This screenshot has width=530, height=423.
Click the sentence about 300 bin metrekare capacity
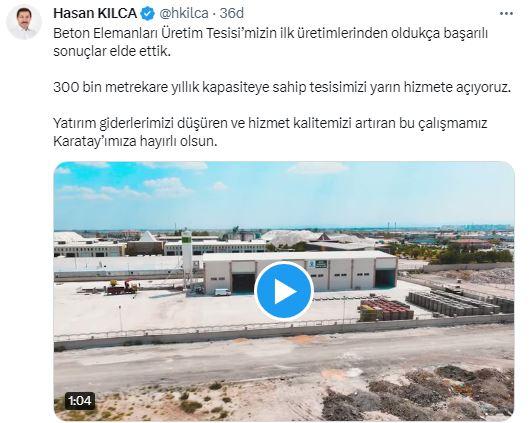(x=282, y=87)
